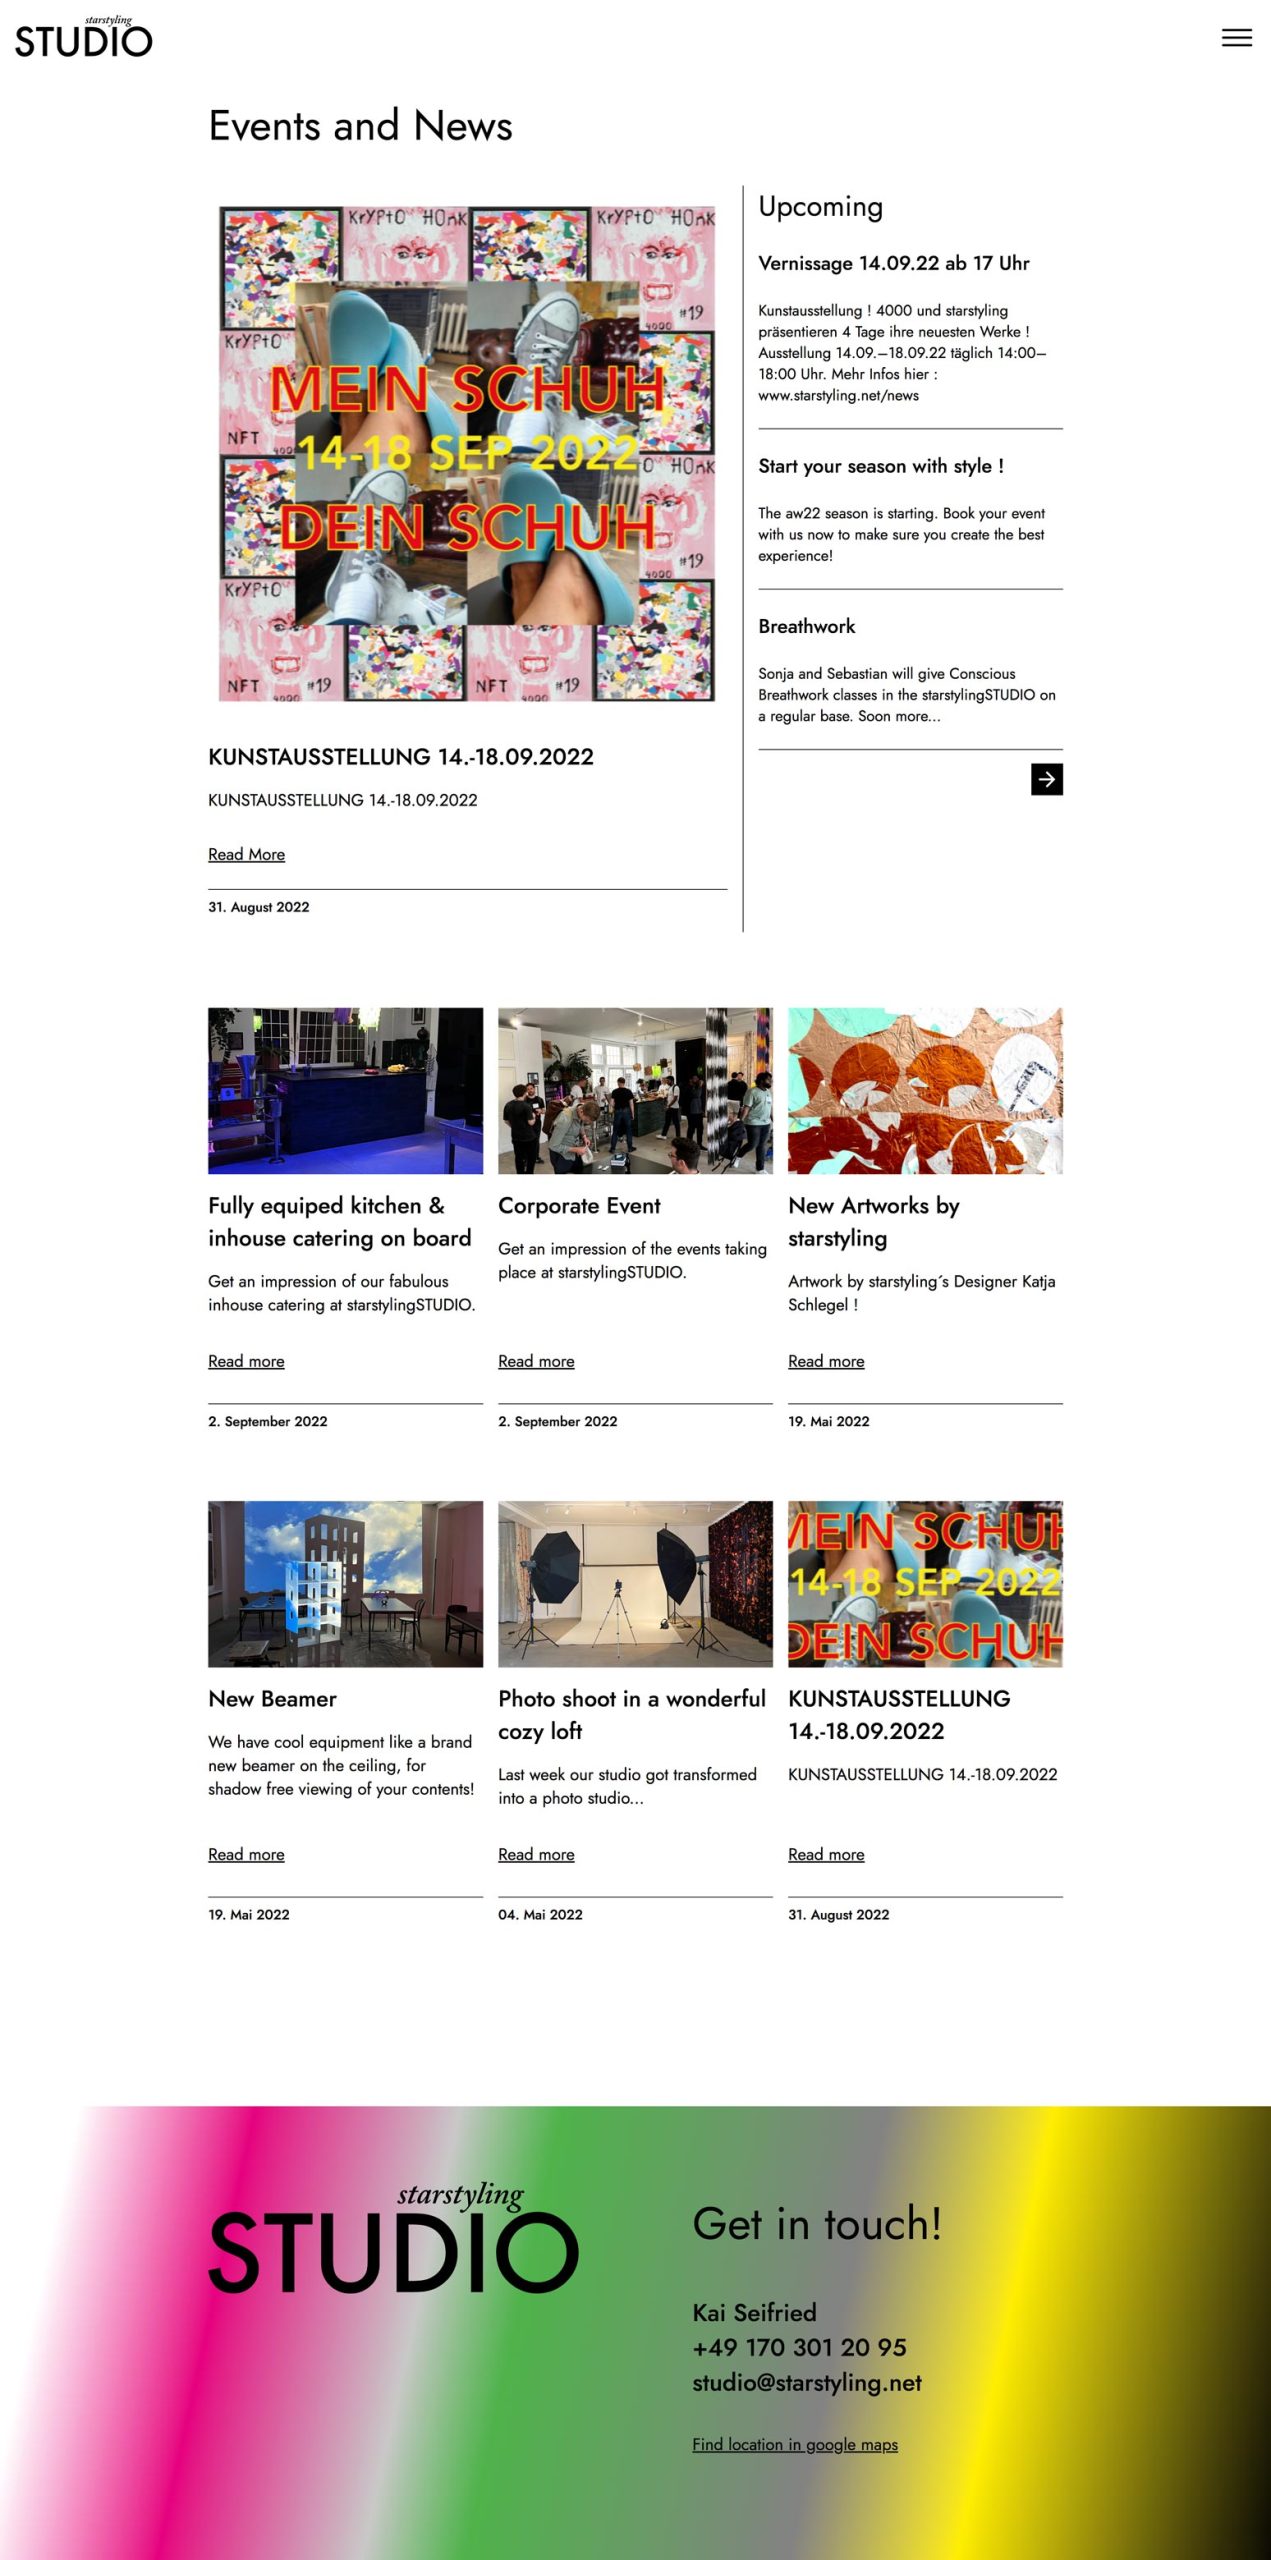
Task: Open Find location in google maps link
Action: pos(795,2444)
